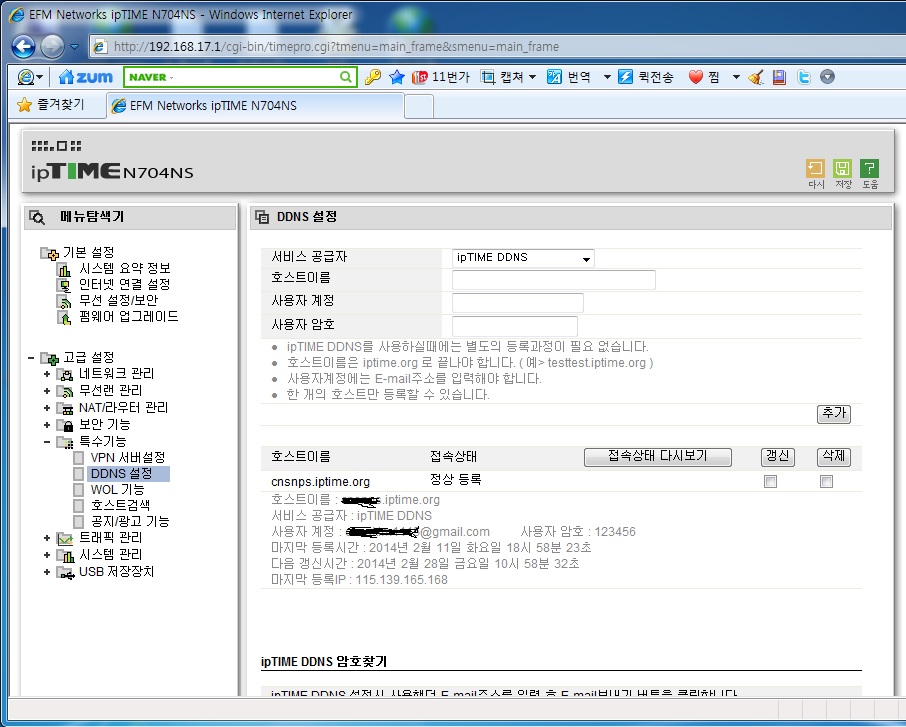Tick the 삭제 checkbox for cnsnps.iptime.org
Viewport: 906px width, 727px height.
pyautogui.click(x=826, y=481)
